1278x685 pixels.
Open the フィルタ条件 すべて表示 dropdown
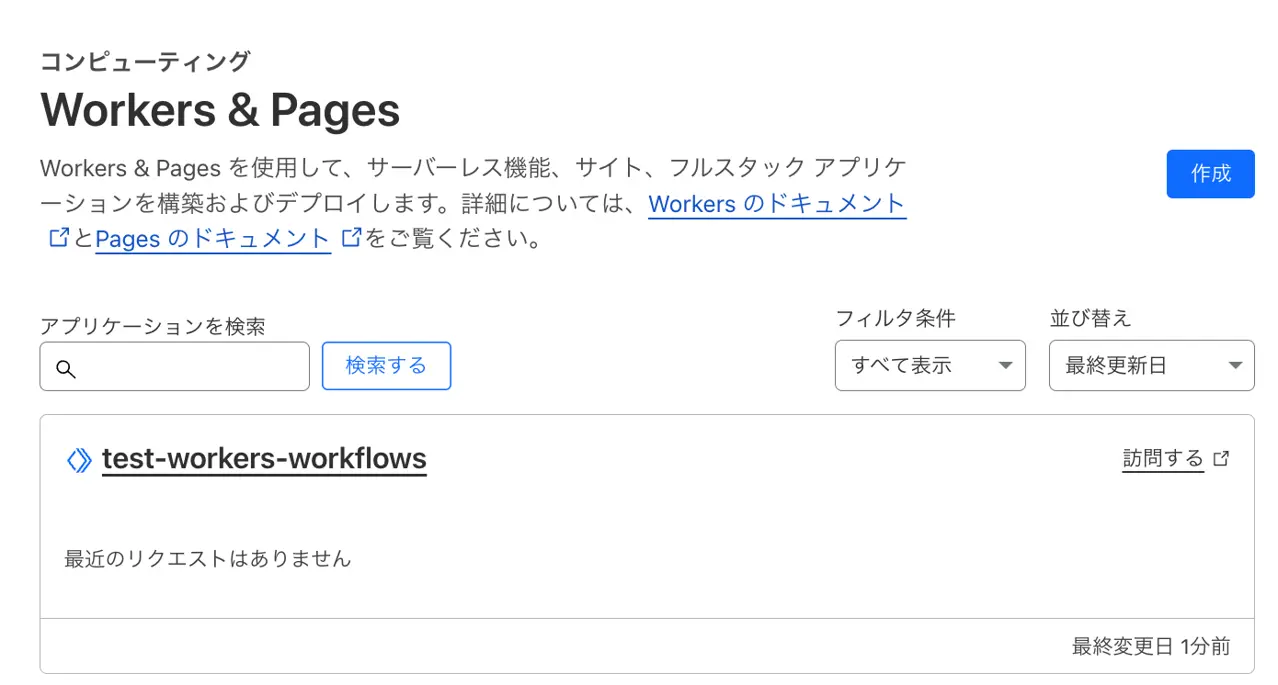coord(930,365)
